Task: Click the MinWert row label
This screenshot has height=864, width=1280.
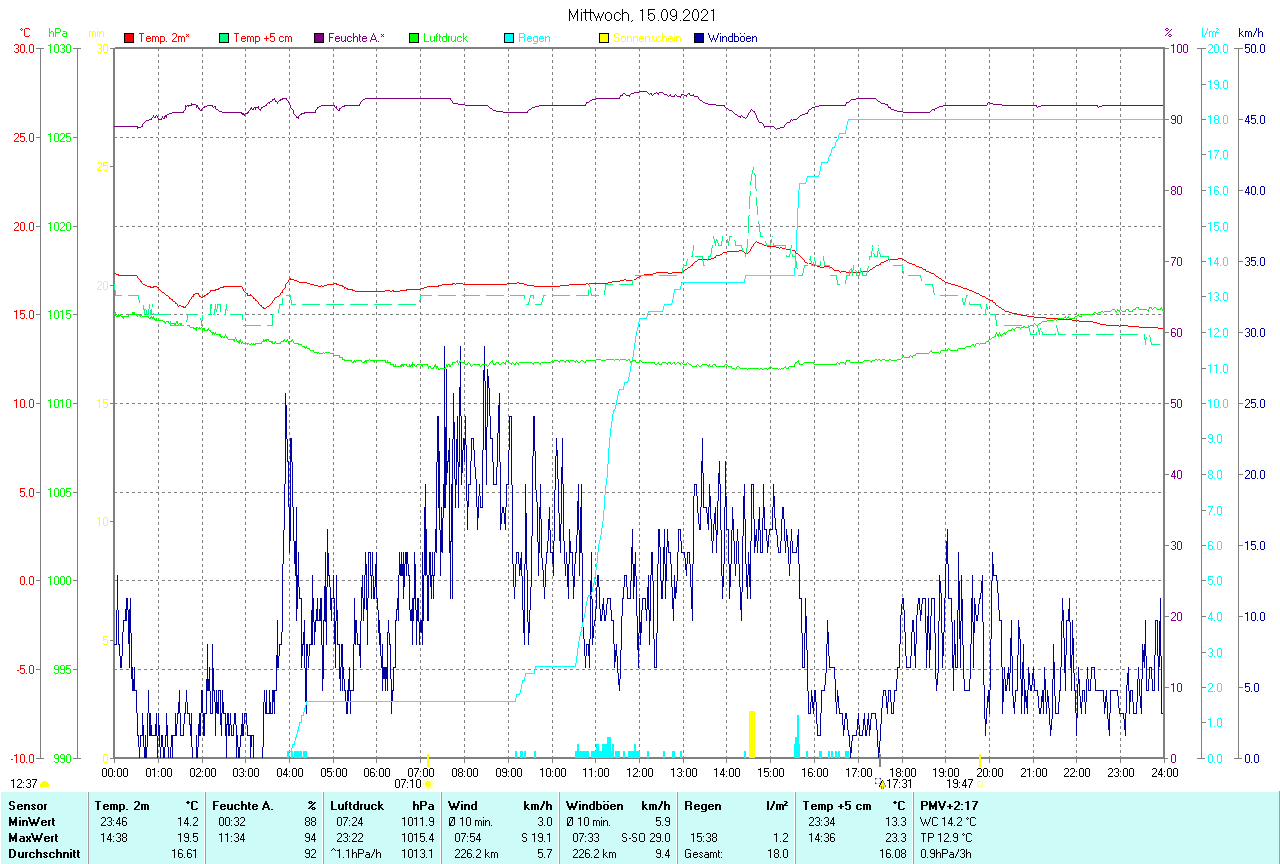Action: pyautogui.click(x=32, y=821)
